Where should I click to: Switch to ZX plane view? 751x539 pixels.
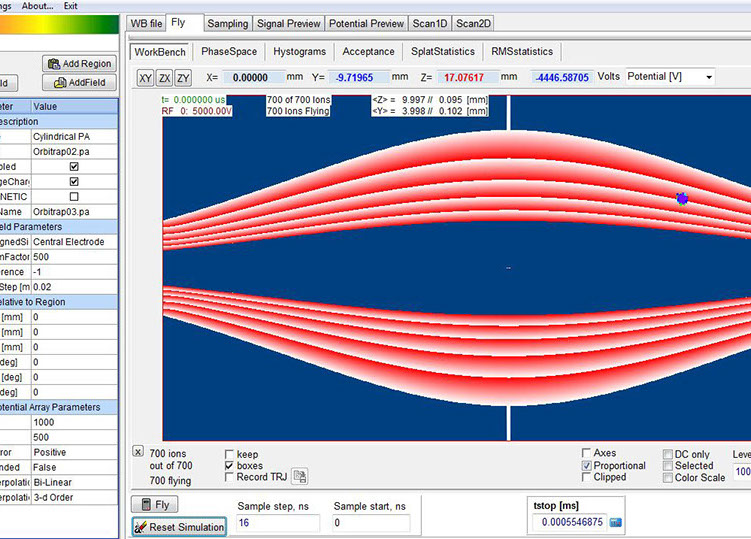coord(165,77)
